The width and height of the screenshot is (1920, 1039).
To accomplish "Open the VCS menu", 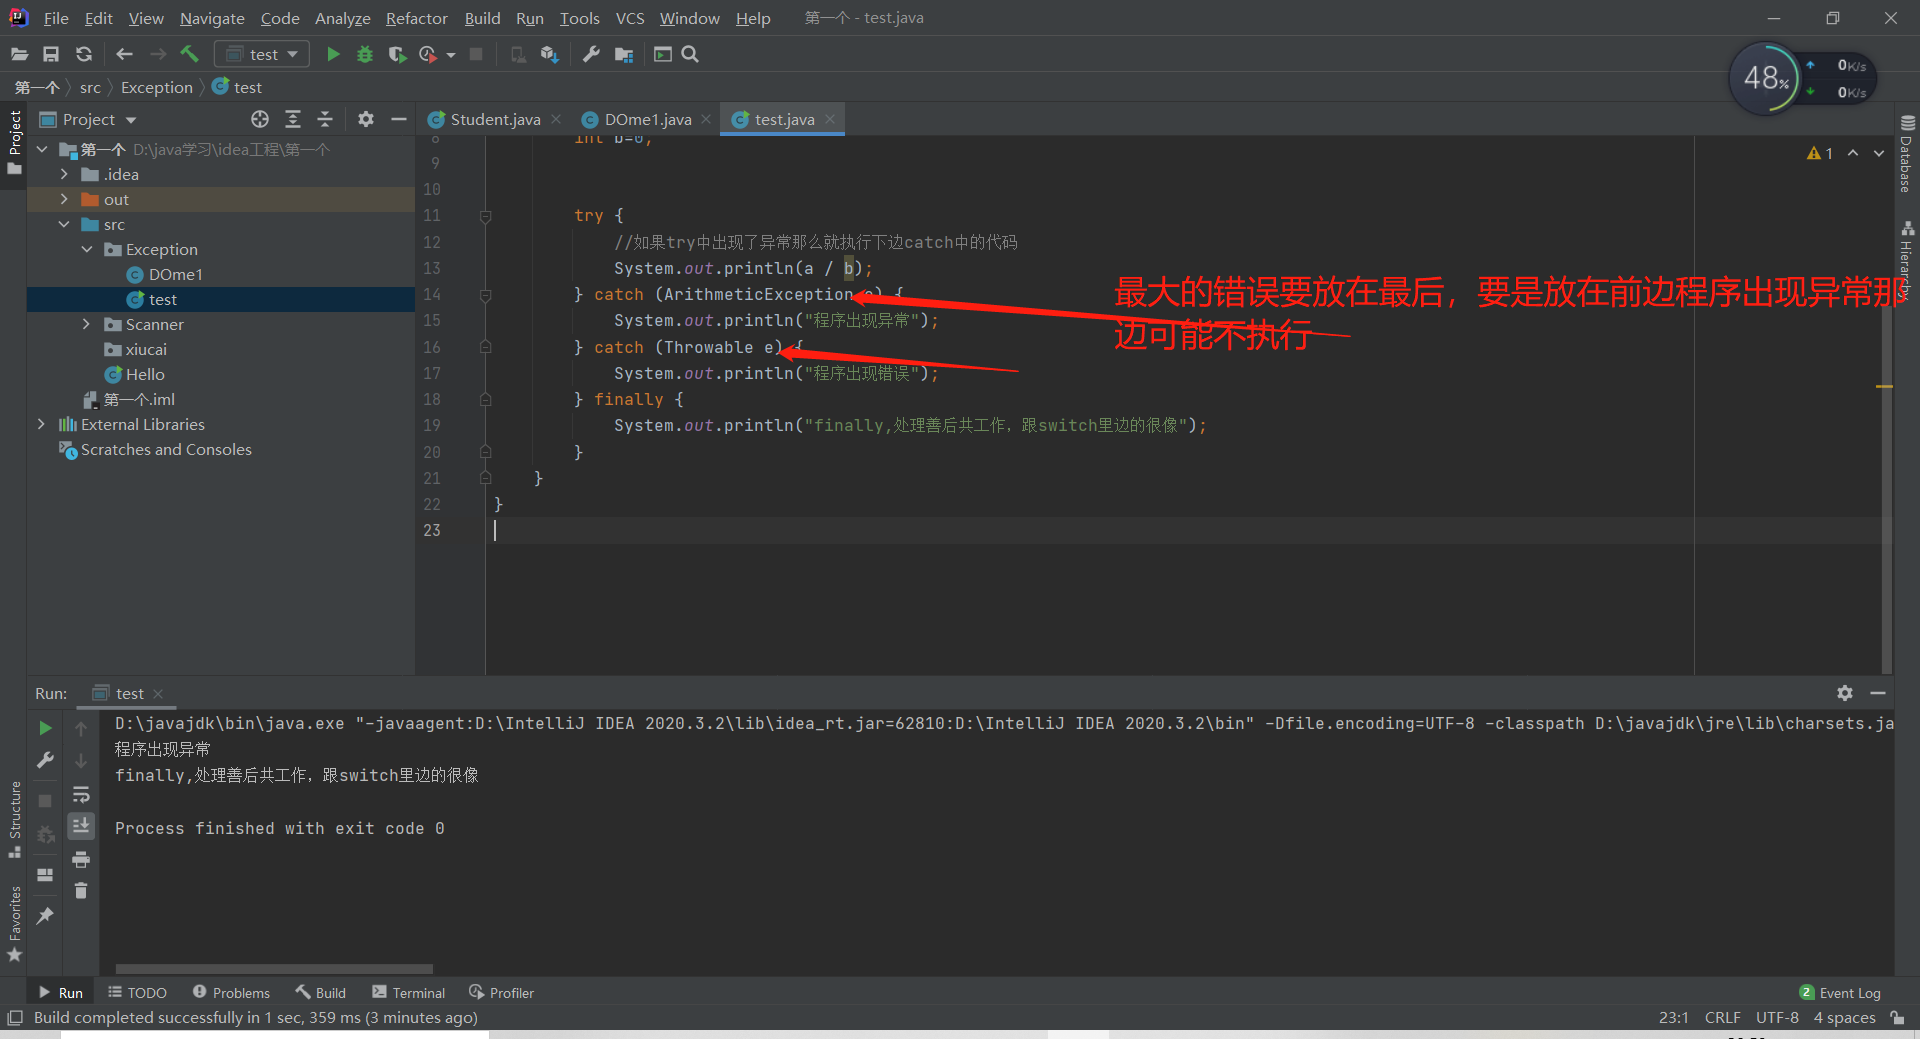I will pyautogui.click(x=630, y=18).
